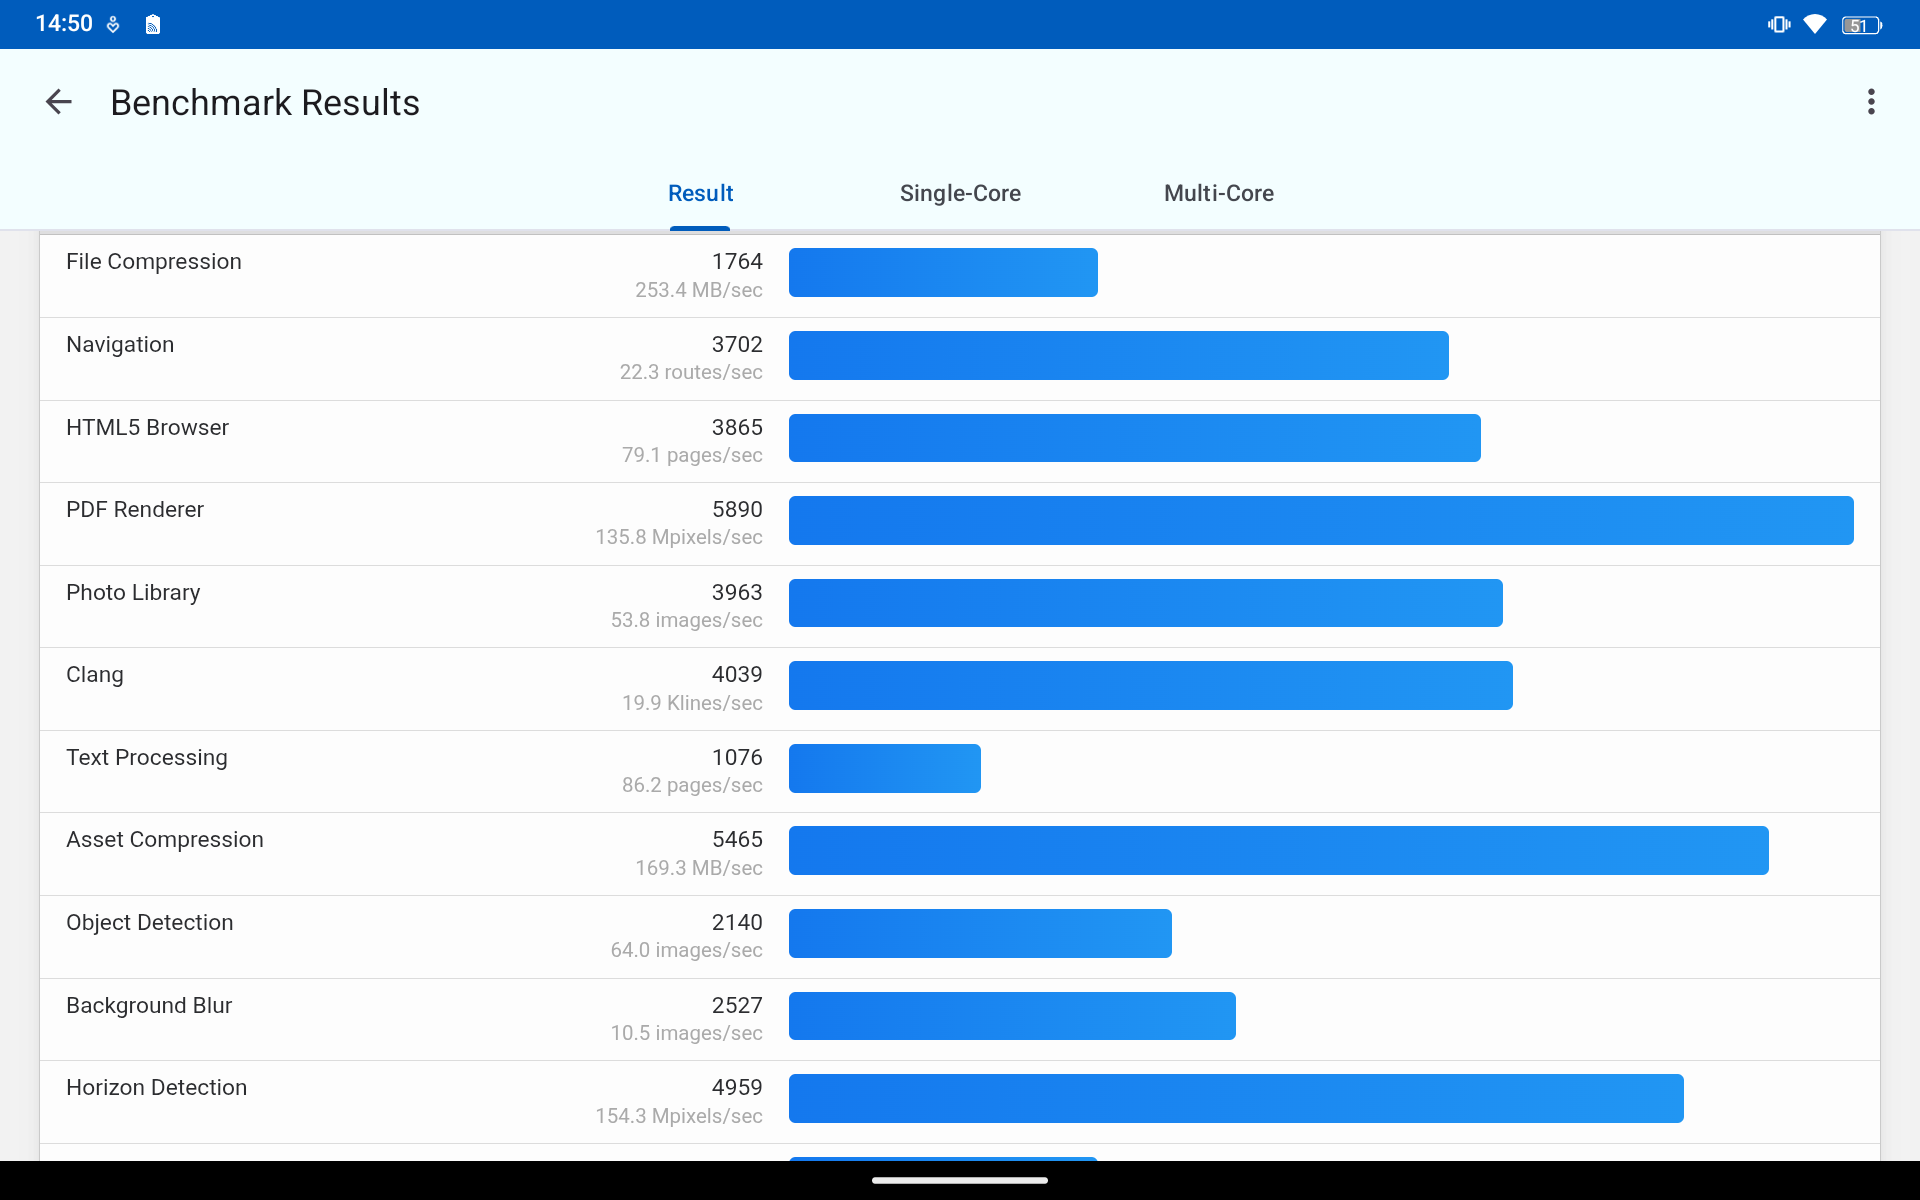1920x1200 pixels.
Task: Tap the Text Processing score bar
Action: [x=884, y=769]
